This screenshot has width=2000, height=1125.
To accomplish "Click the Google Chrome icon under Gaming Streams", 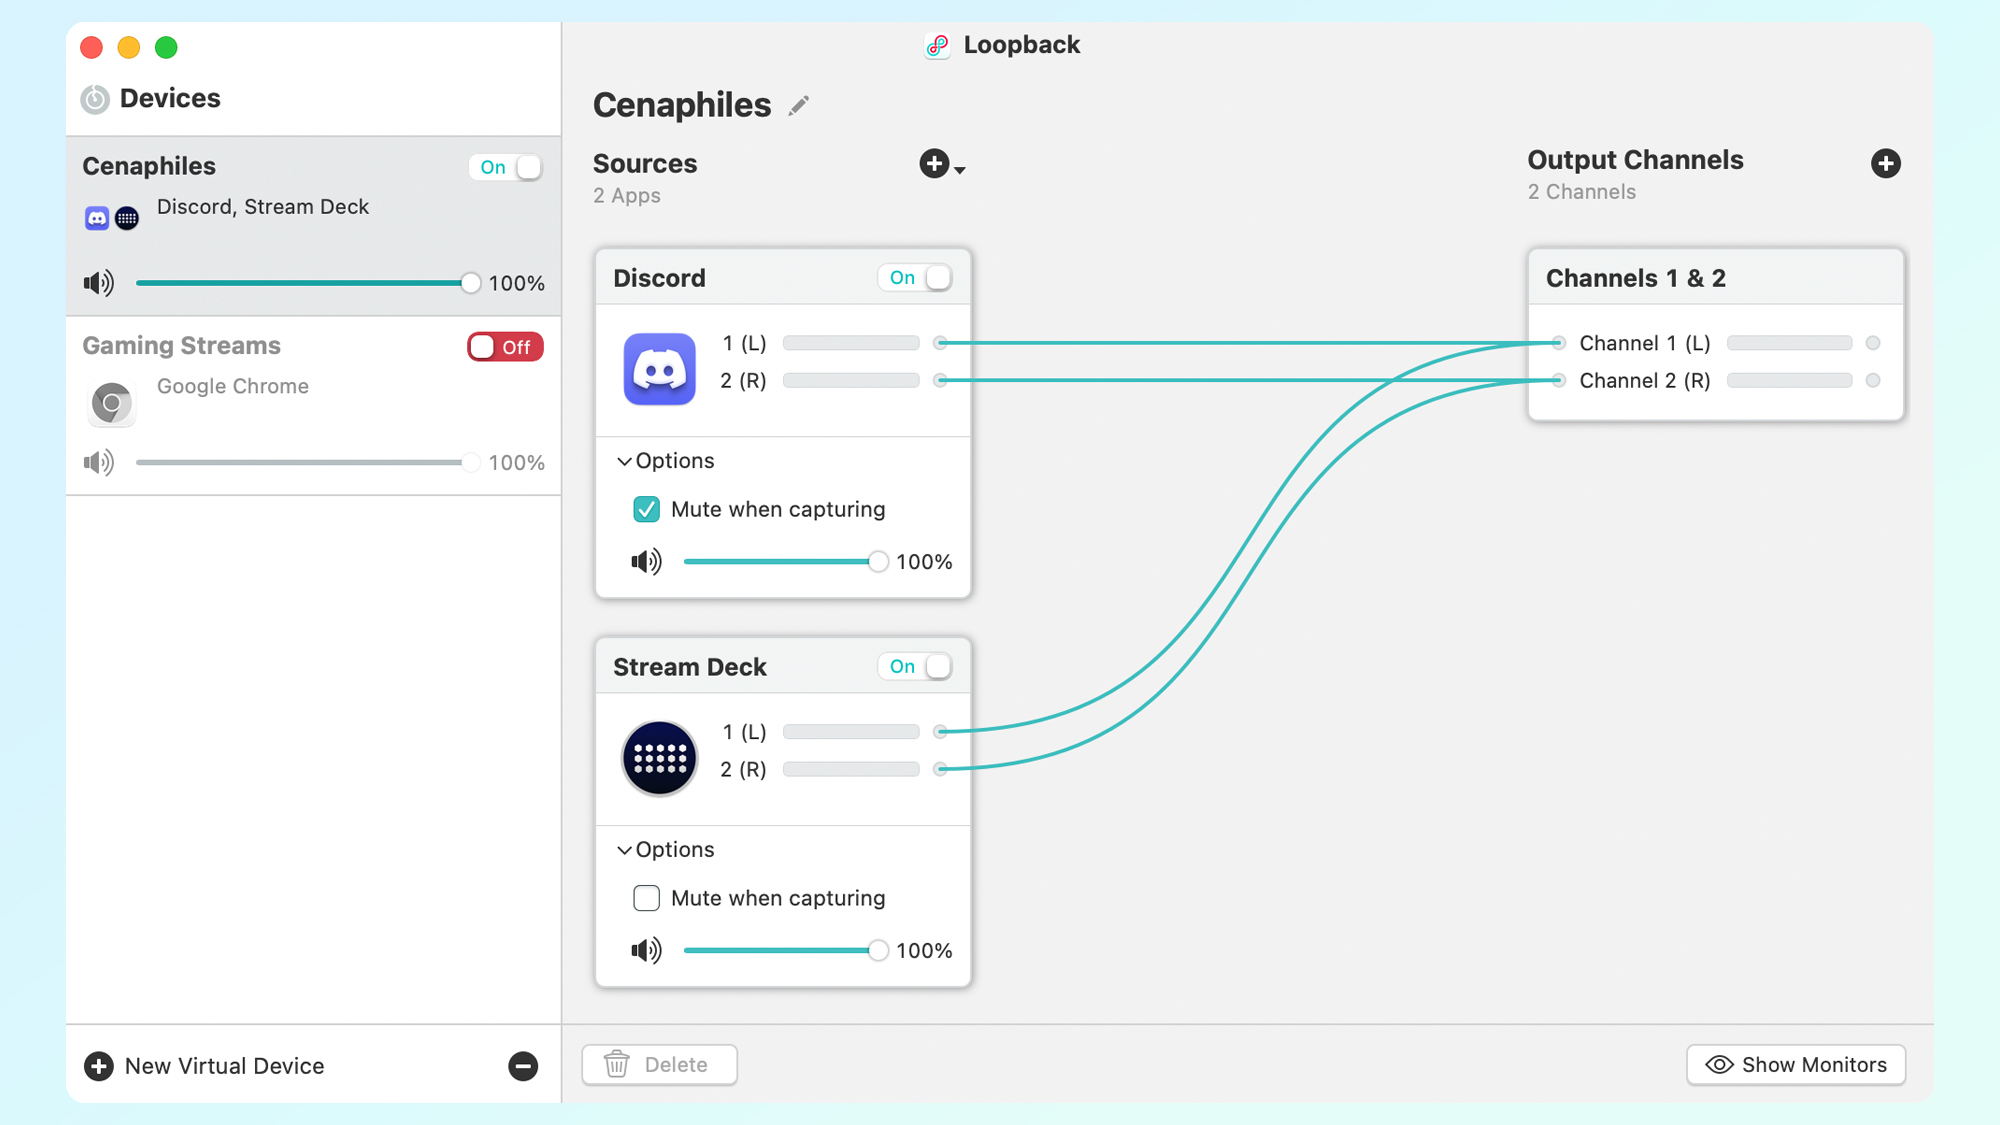I will (x=112, y=403).
